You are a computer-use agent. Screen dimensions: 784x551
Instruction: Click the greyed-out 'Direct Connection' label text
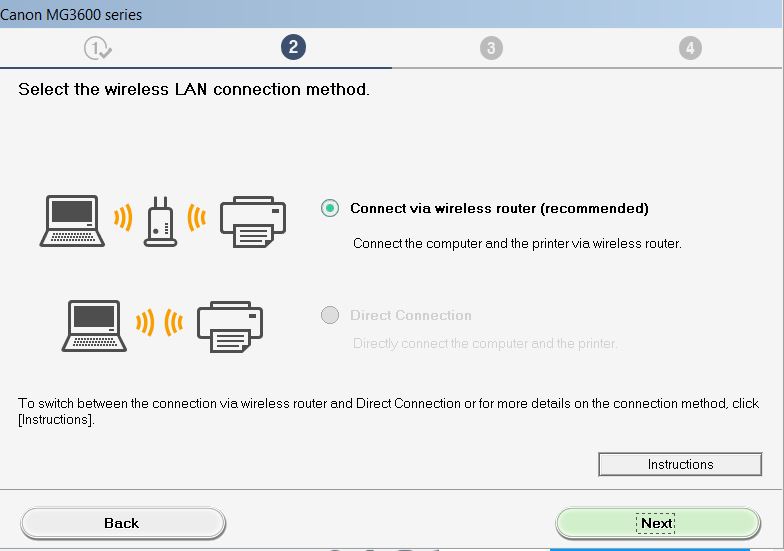[x=411, y=315]
